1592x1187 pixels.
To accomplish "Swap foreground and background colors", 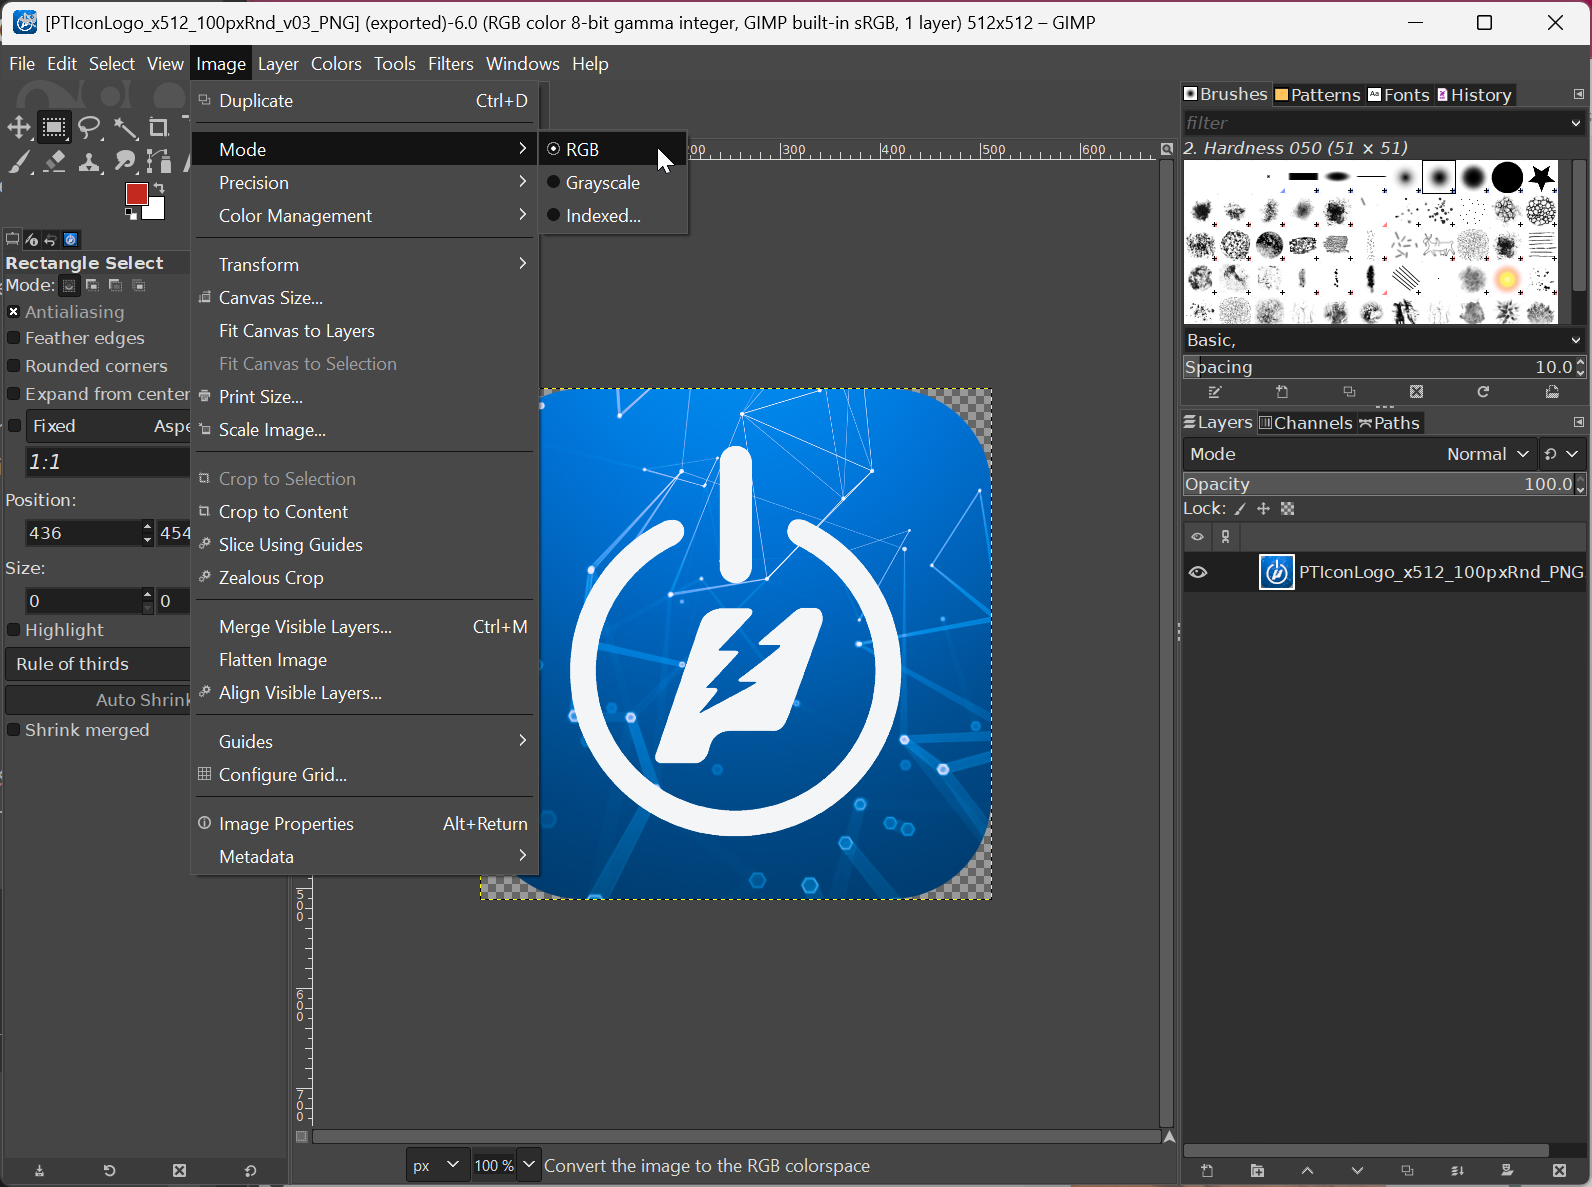I will 159,188.
